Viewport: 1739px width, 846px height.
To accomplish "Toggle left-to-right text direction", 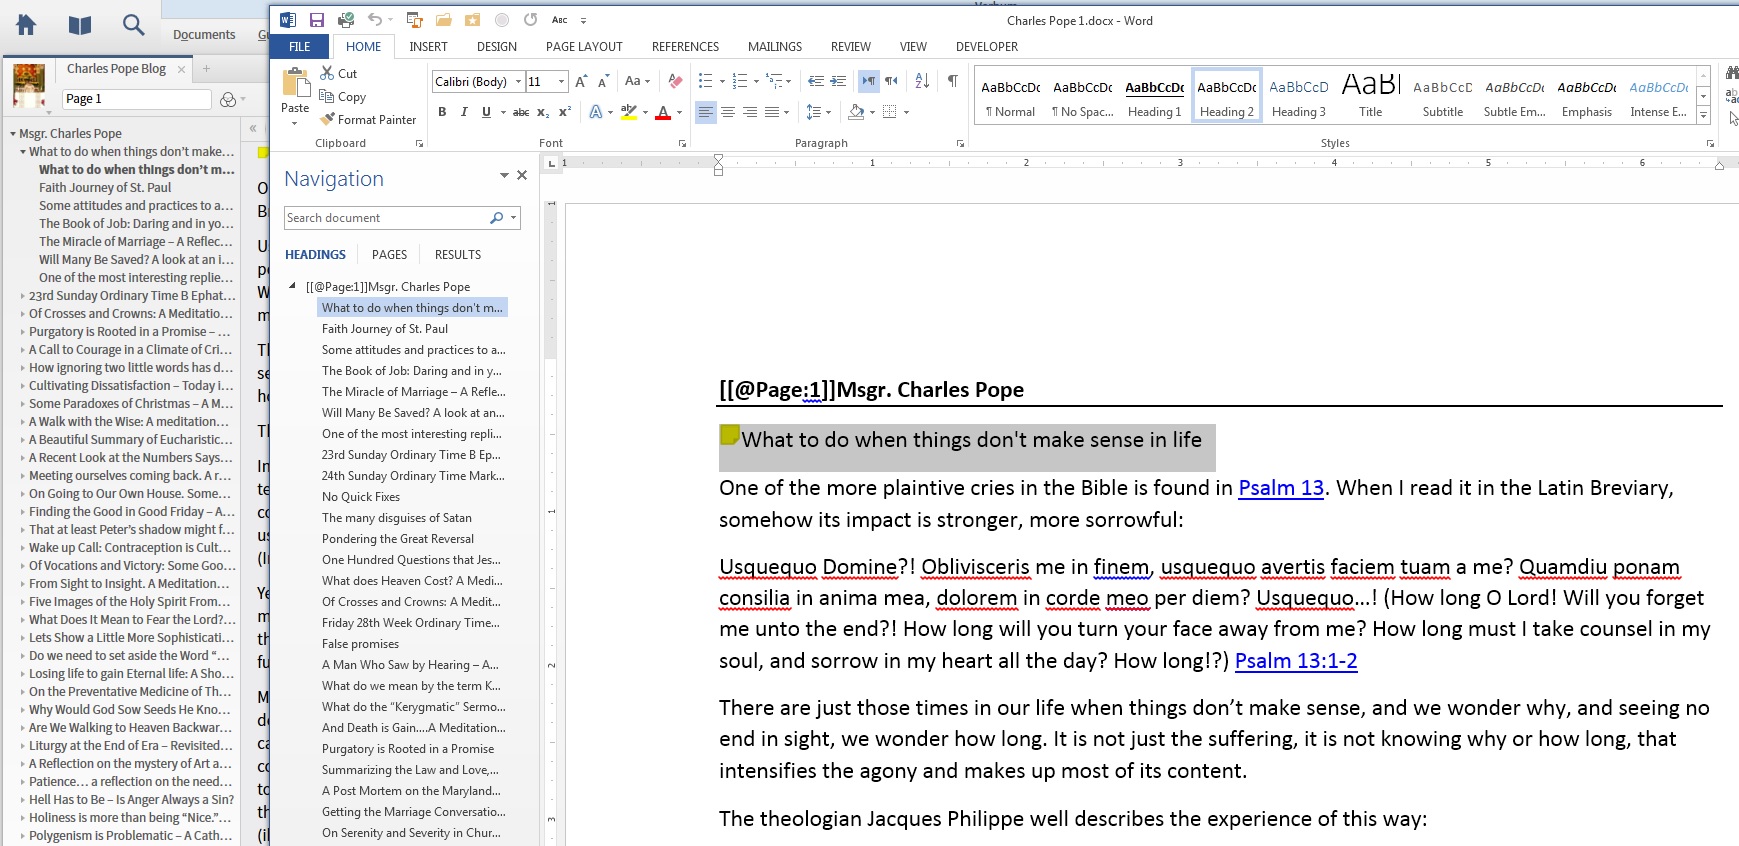I will click(869, 81).
